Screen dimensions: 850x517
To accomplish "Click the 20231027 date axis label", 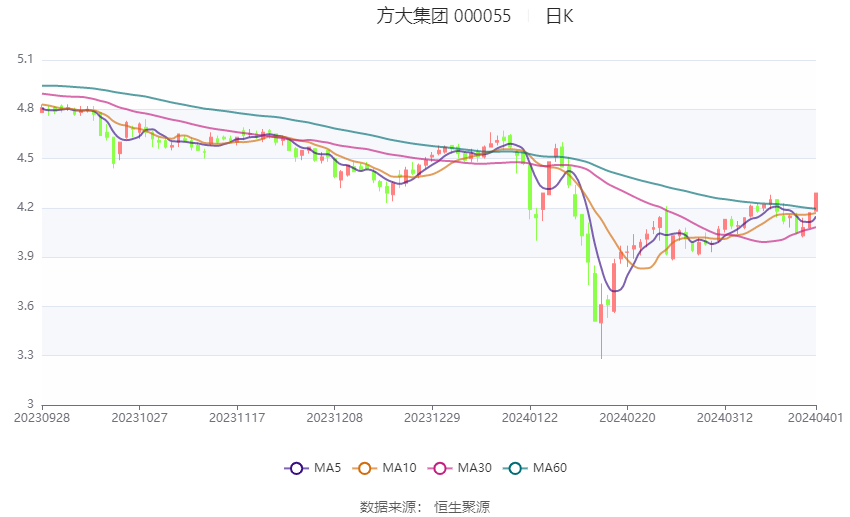I will click(x=139, y=418).
